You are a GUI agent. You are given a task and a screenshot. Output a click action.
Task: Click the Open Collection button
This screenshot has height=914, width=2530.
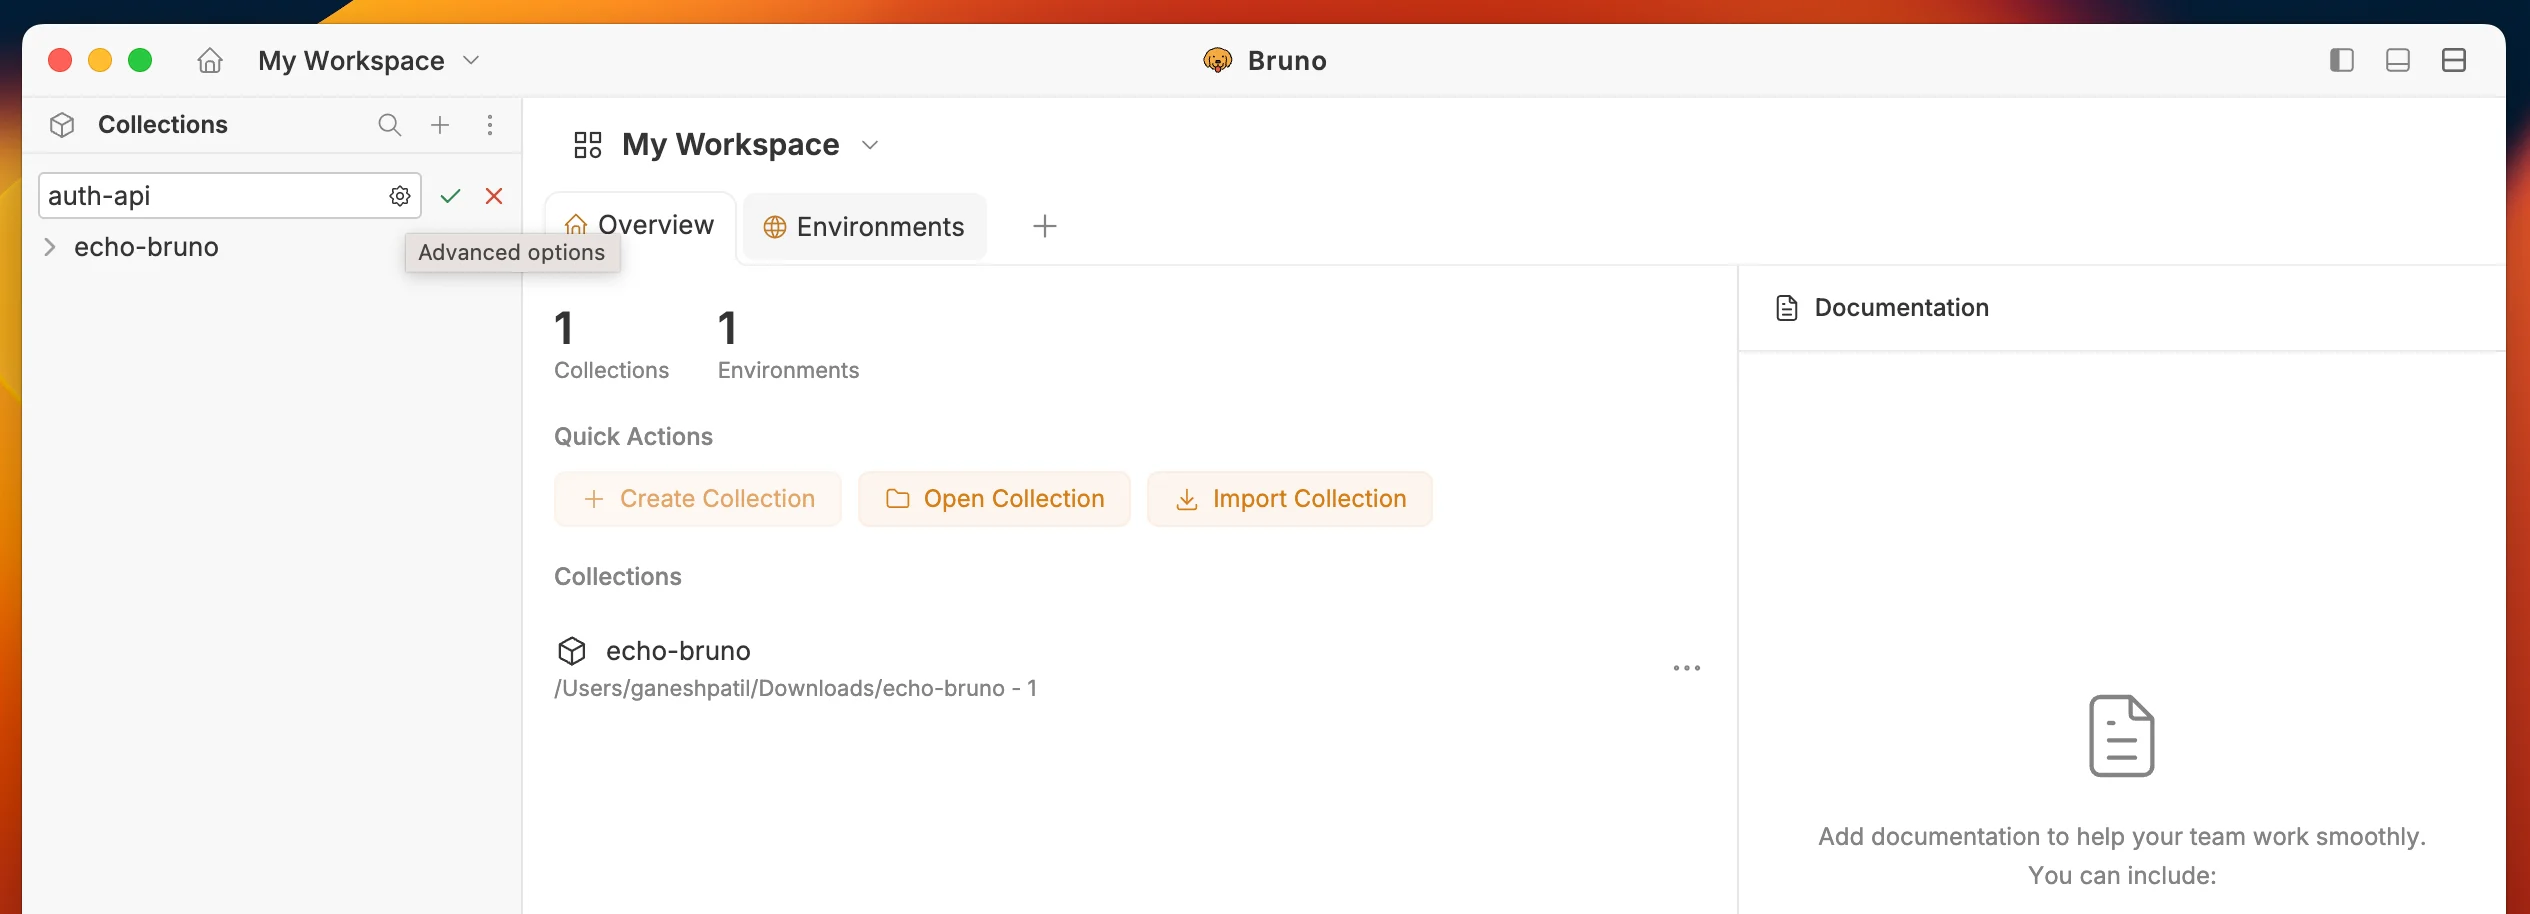tap(995, 499)
